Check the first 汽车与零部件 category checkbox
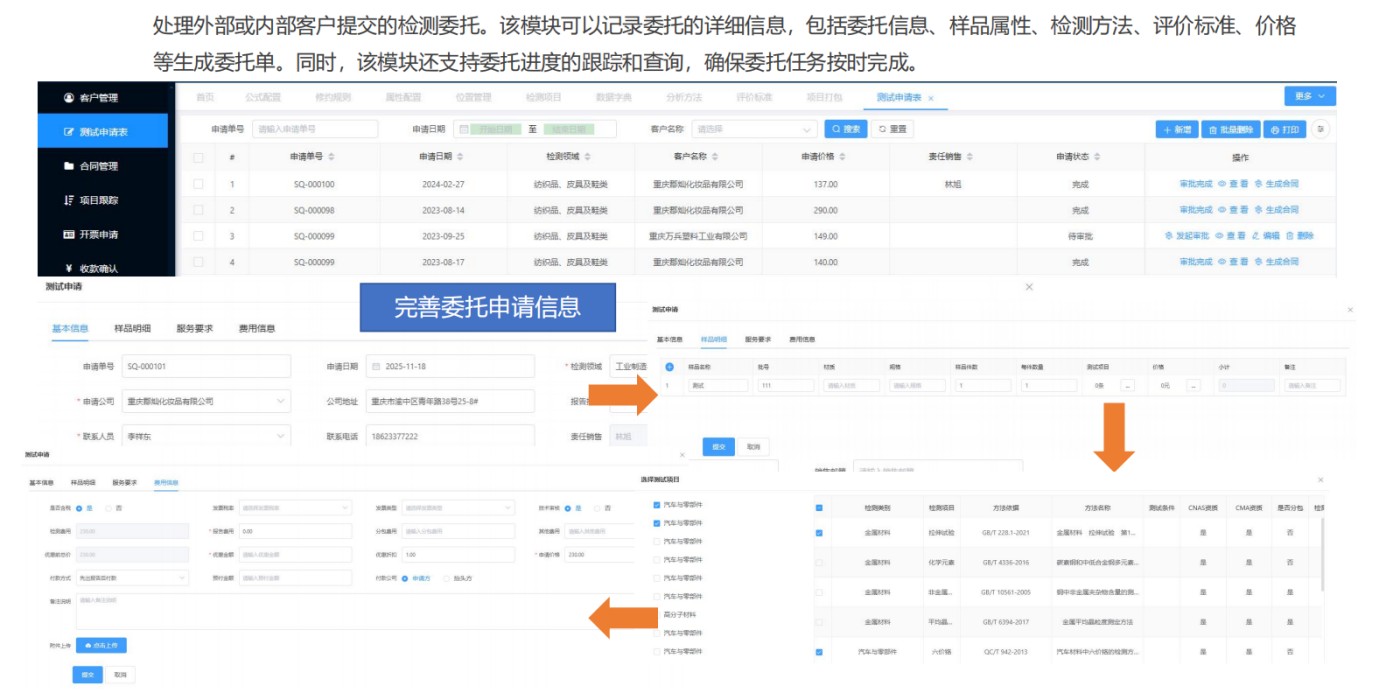The height and width of the screenshot is (700, 1400). (657, 504)
